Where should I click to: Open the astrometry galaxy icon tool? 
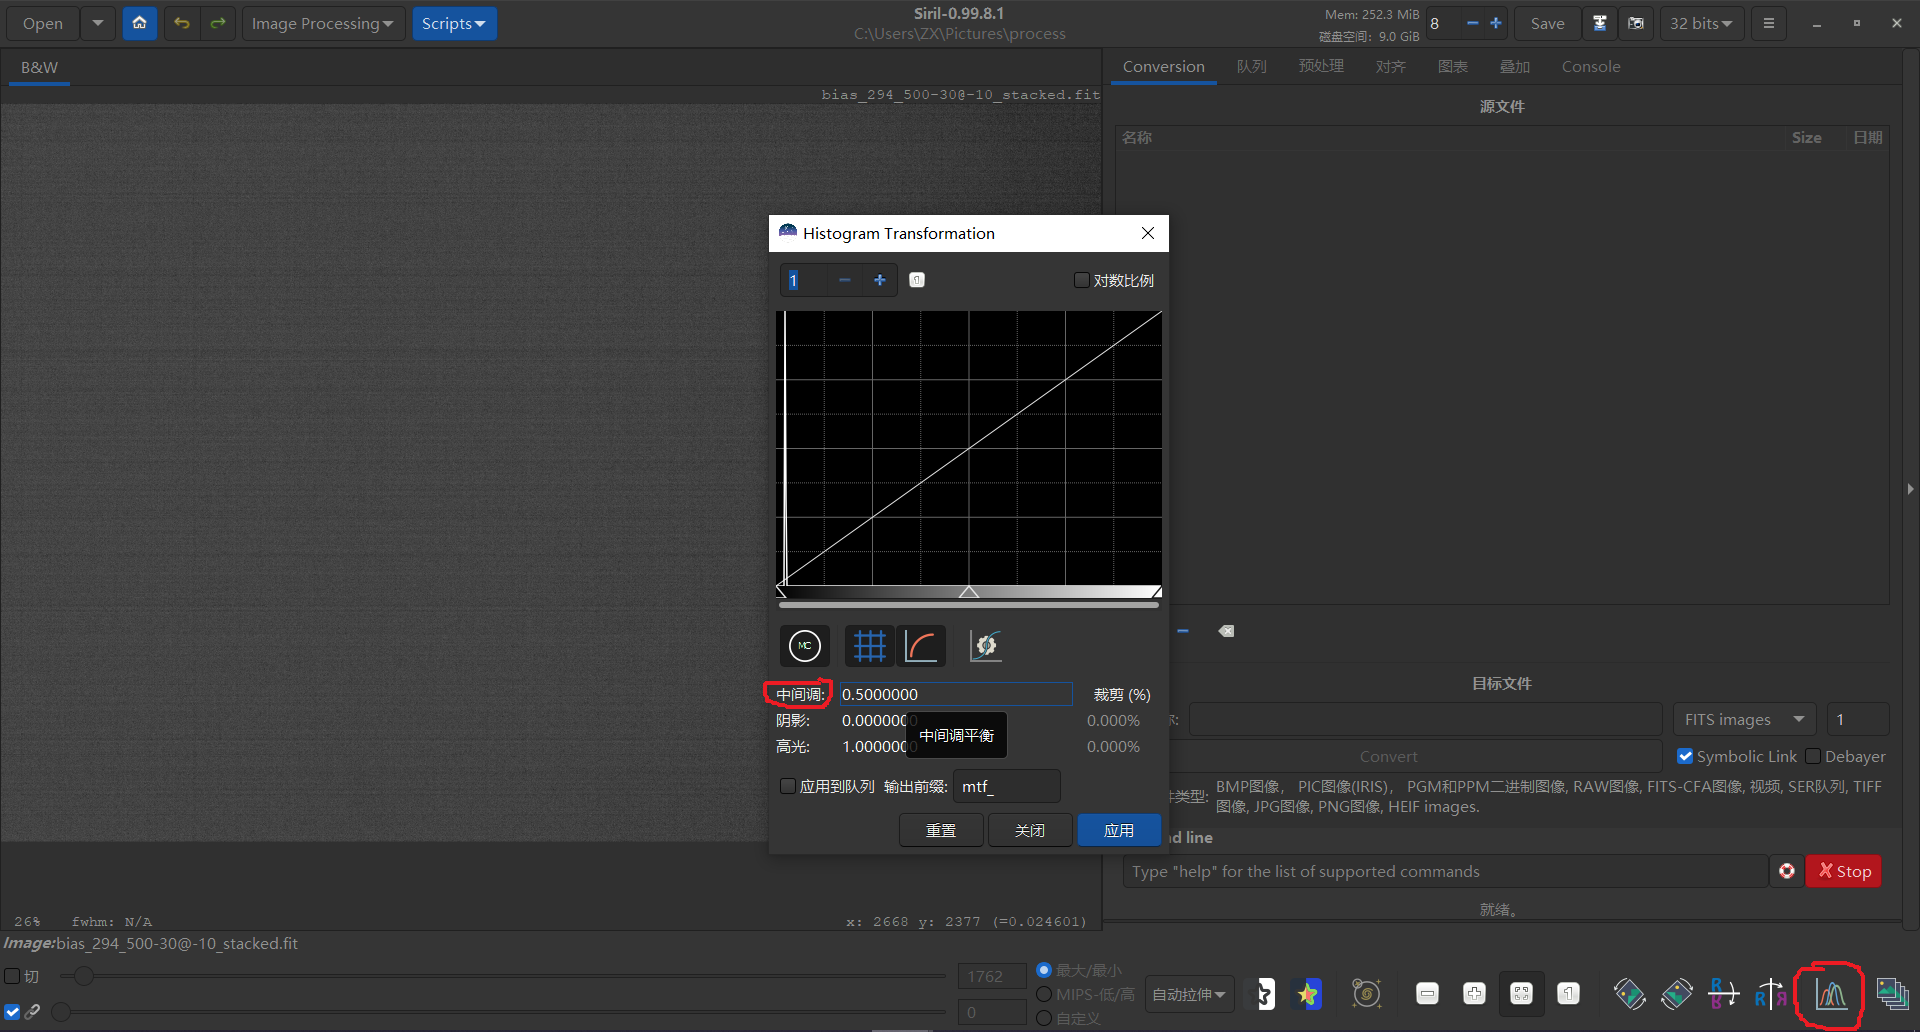(1367, 994)
